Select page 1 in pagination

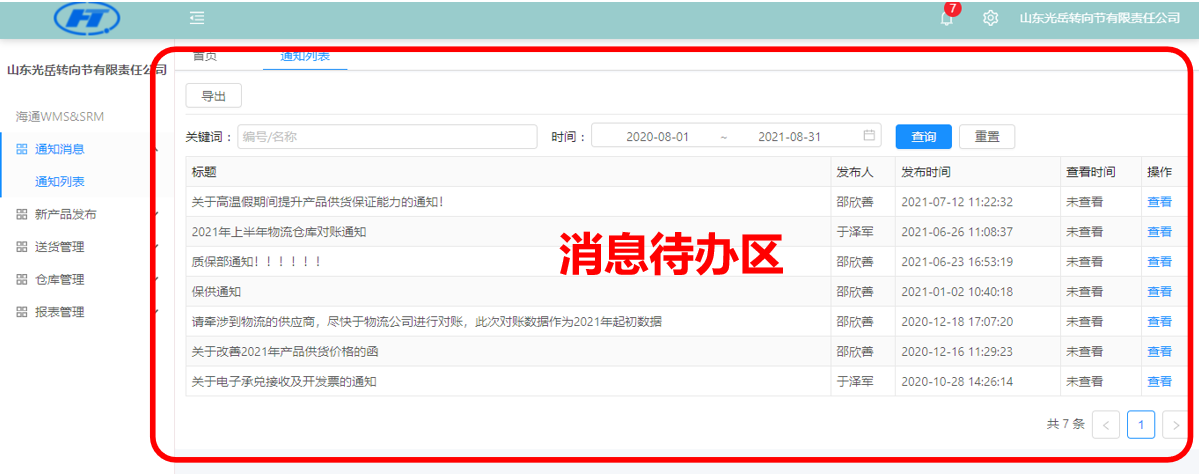(1141, 425)
